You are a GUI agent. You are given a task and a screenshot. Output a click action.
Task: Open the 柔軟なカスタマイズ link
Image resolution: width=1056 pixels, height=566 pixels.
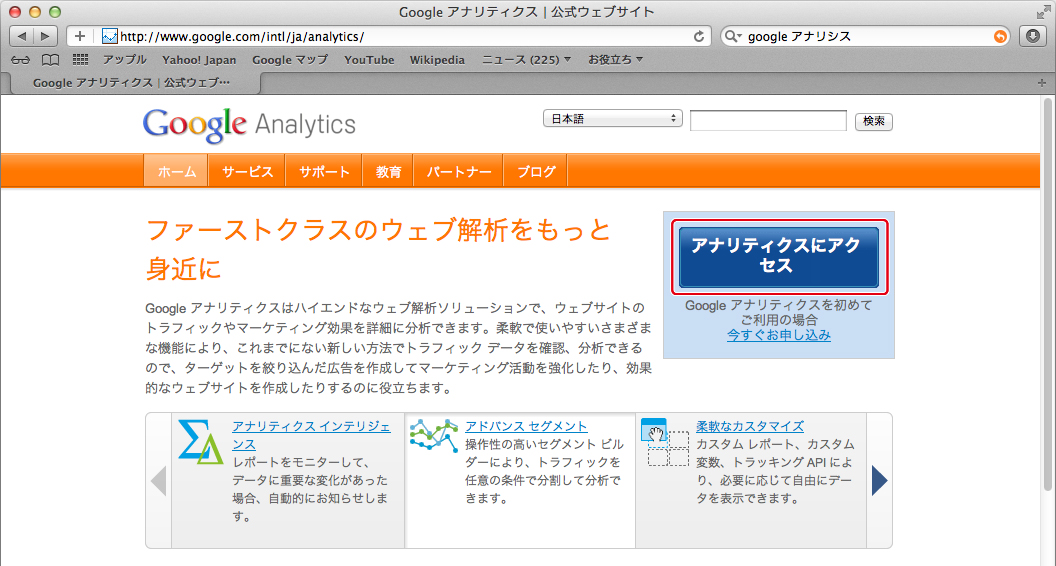coord(750,427)
